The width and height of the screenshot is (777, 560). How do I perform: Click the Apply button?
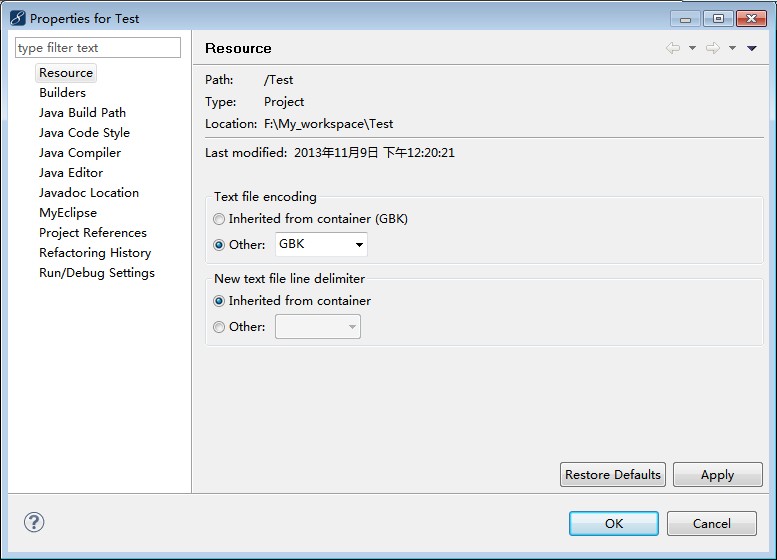click(x=717, y=475)
